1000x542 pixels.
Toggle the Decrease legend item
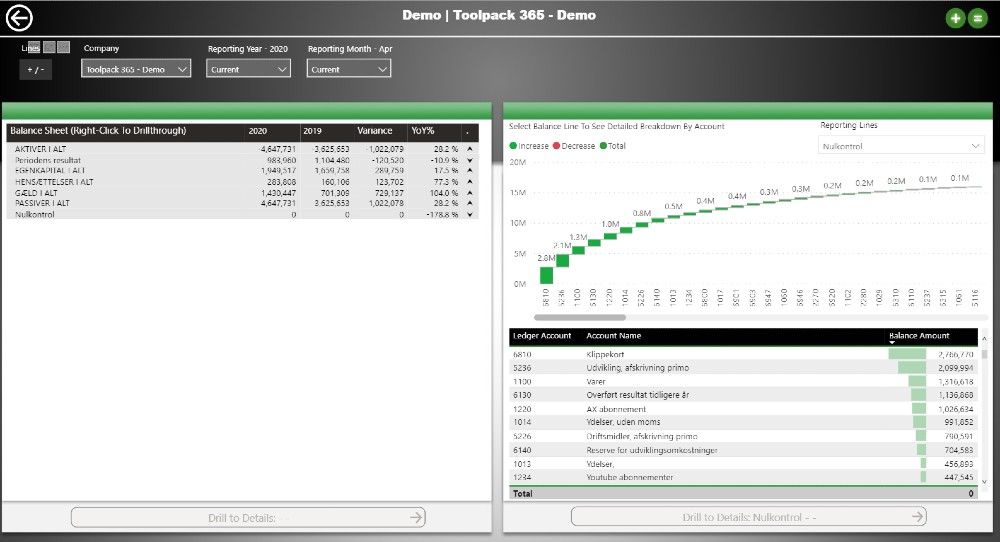[x=575, y=146]
